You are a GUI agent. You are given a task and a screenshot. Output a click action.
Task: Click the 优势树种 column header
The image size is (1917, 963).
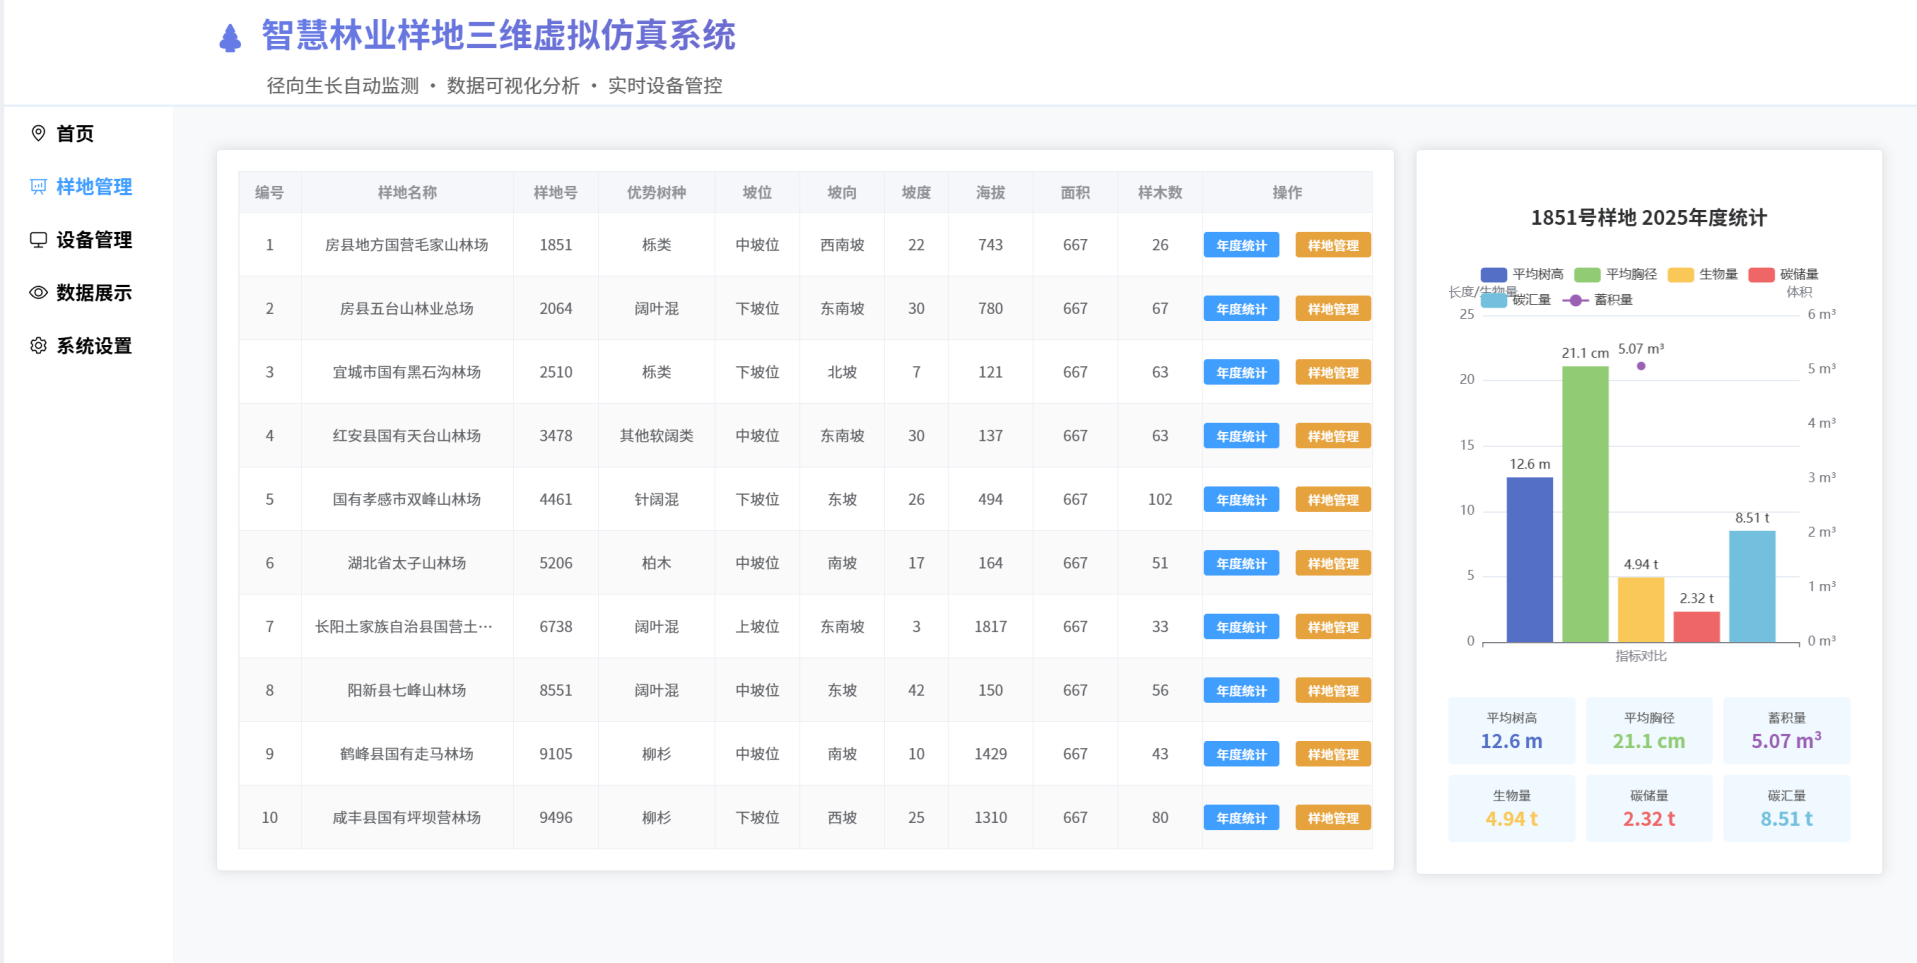pos(656,192)
